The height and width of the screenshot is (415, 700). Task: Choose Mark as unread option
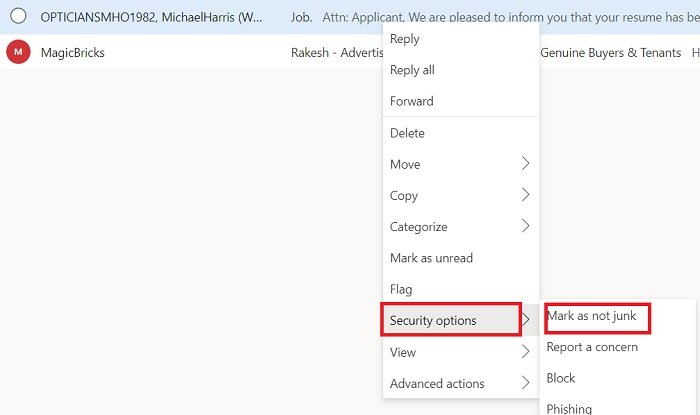(431, 258)
